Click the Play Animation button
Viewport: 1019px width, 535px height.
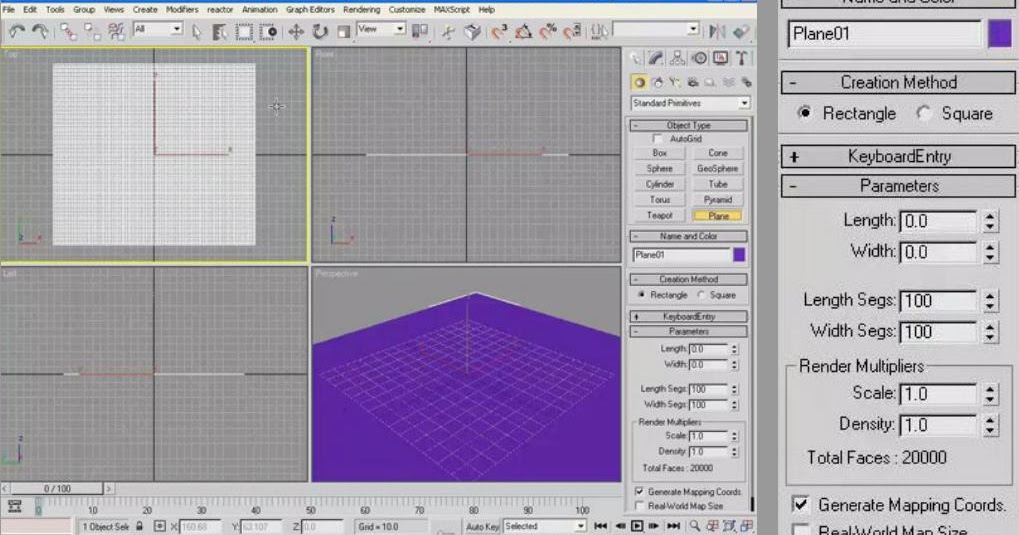pyautogui.click(x=637, y=526)
